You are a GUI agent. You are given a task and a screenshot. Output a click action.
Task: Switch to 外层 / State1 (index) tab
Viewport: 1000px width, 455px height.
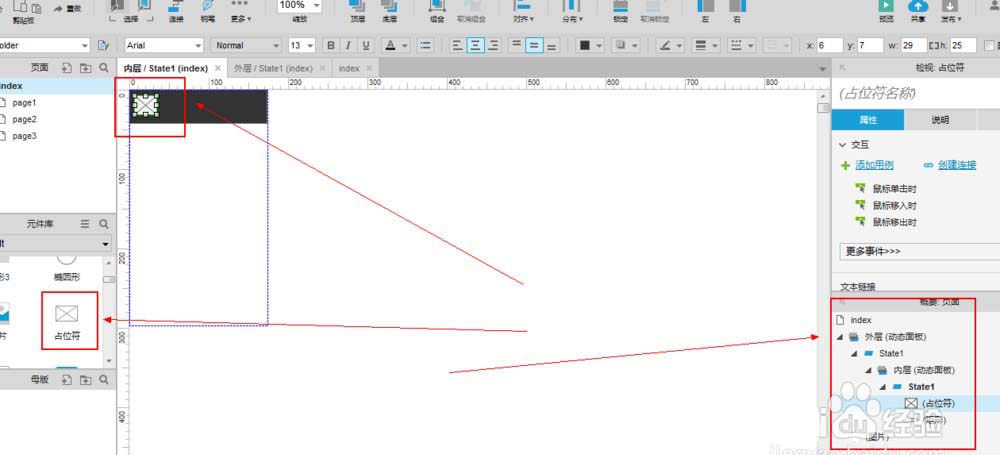273,68
